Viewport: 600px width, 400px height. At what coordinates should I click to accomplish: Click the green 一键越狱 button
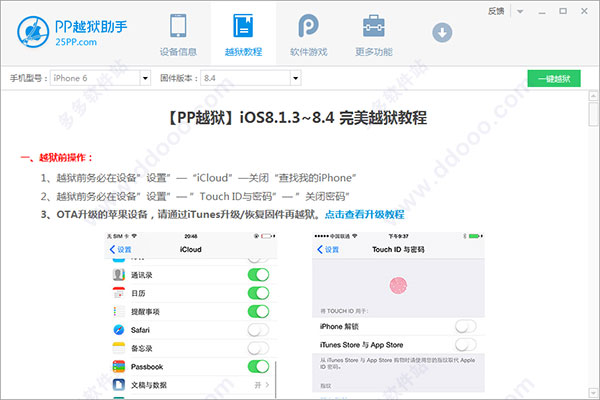click(x=554, y=78)
